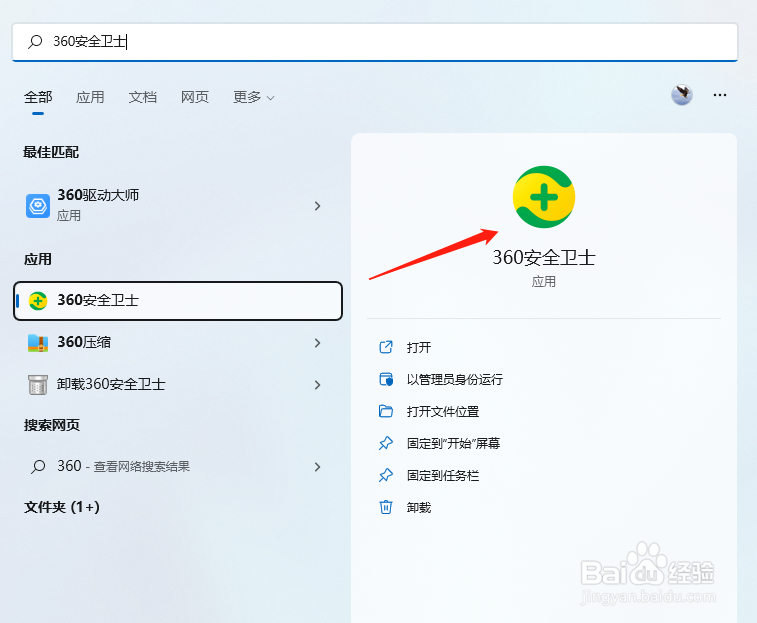Open the three-dot options menu
This screenshot has height=623, width=757.
(x=720, y=95)
